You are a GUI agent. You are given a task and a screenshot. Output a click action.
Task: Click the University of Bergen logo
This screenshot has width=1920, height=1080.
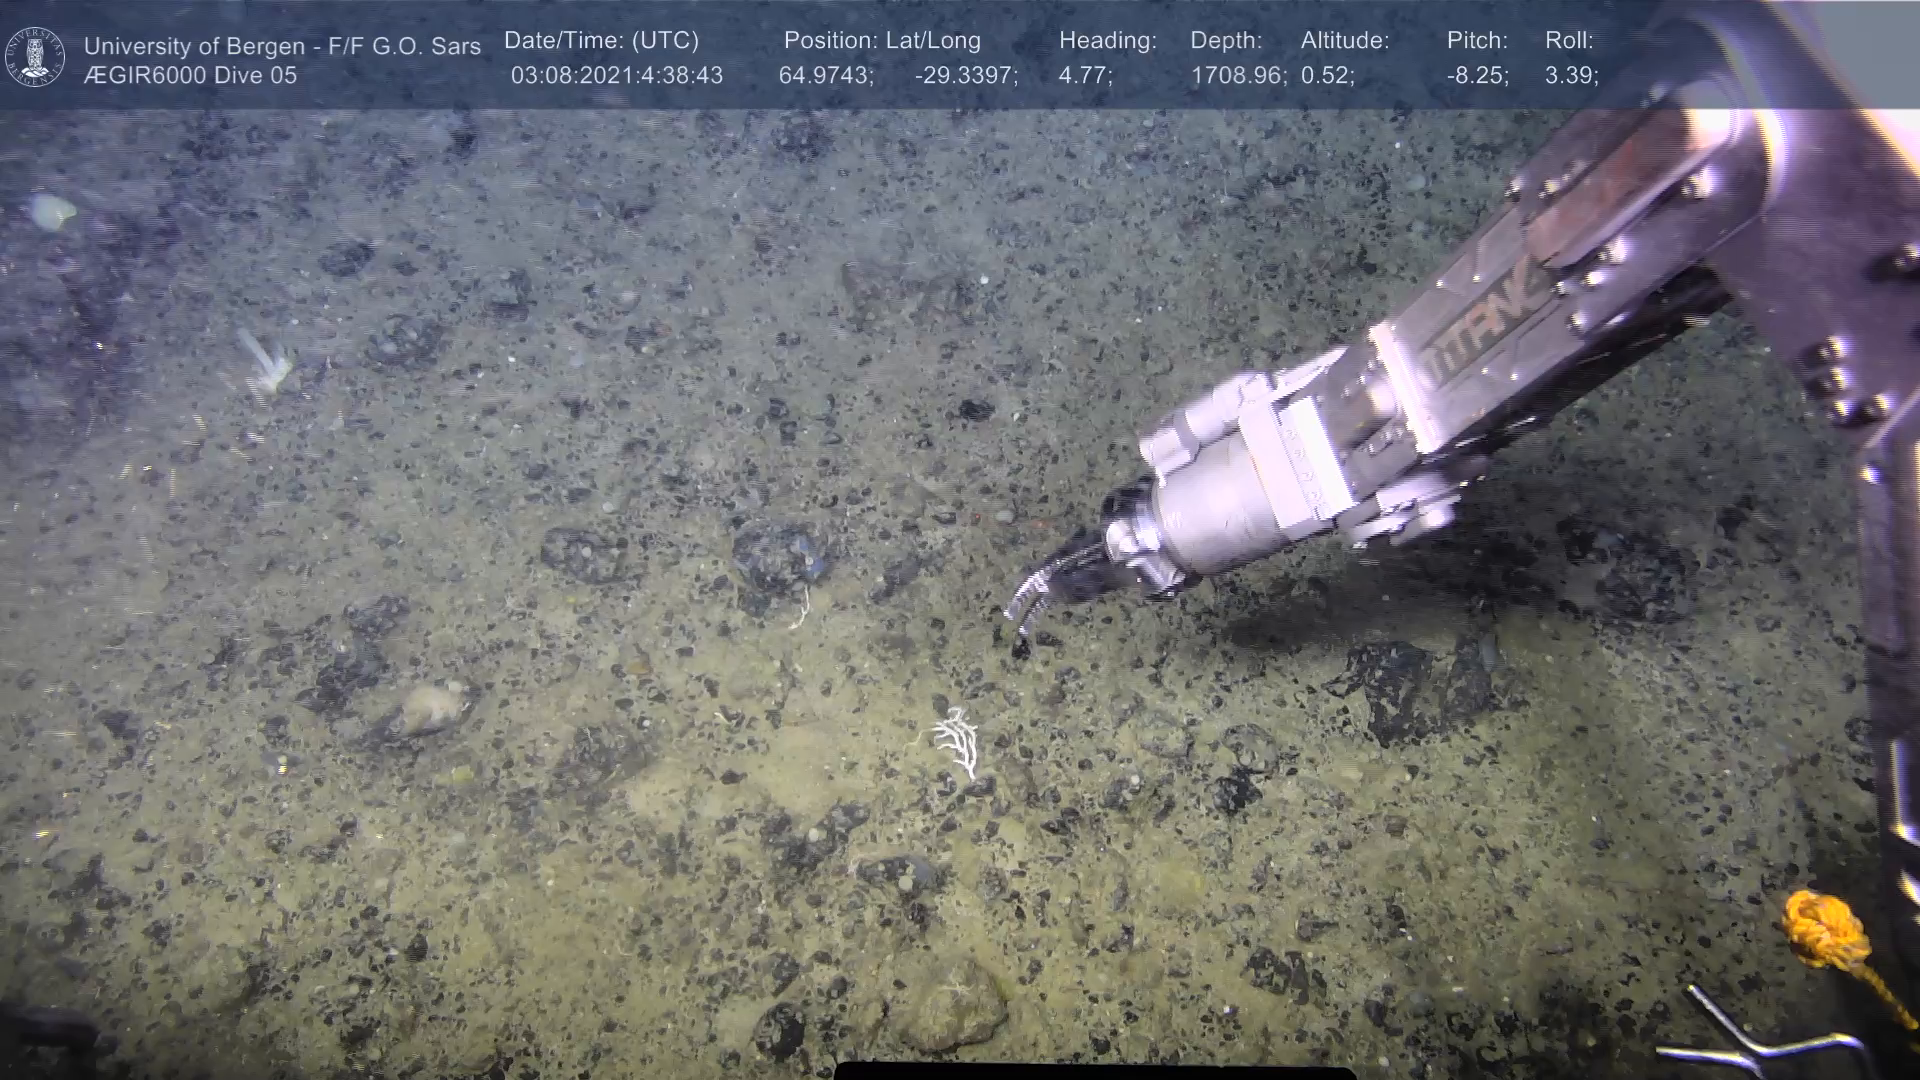35,57
